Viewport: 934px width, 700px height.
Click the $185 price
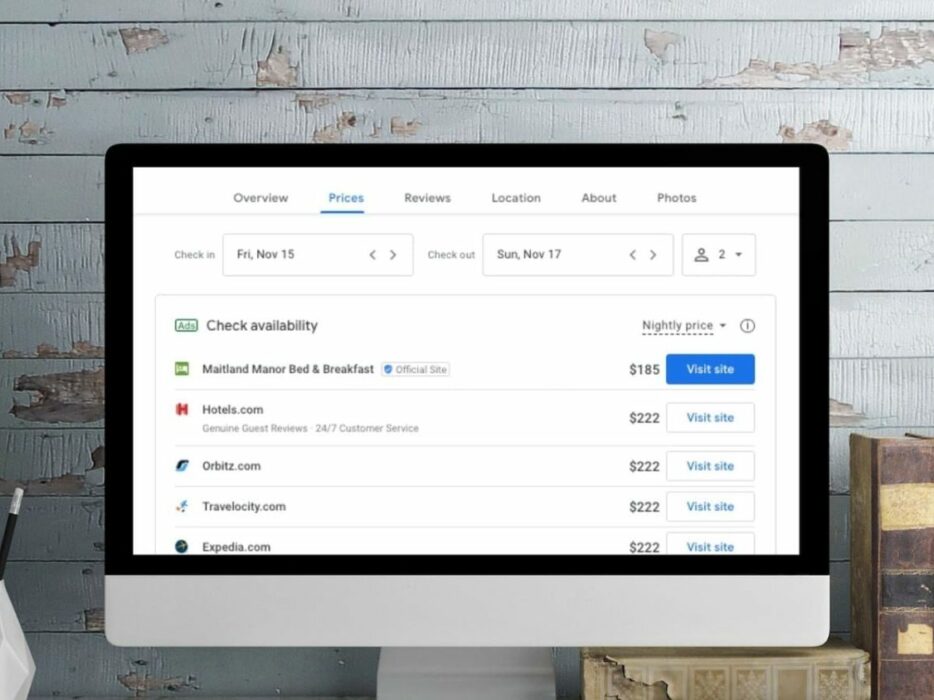pos(644,369)
